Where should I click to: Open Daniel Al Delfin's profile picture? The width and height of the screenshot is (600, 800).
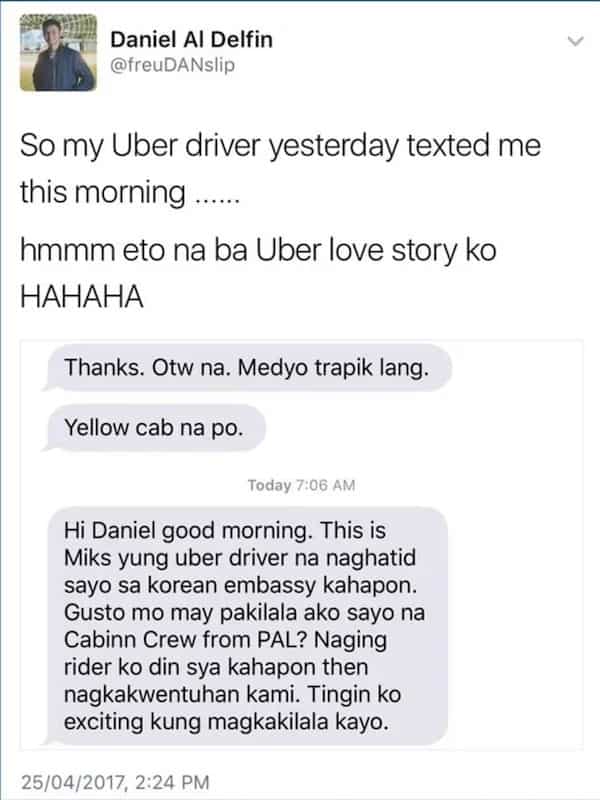point(58,53)
